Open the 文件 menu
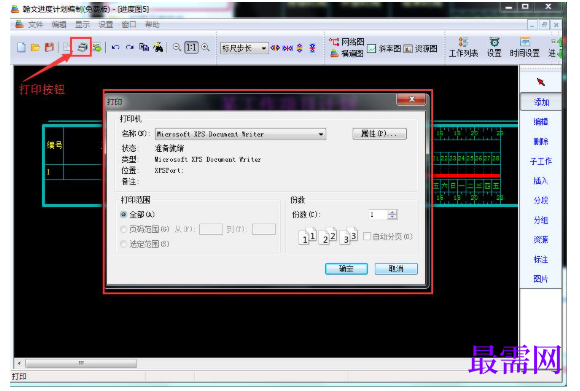The image size is (580, 391). point(36,25)
